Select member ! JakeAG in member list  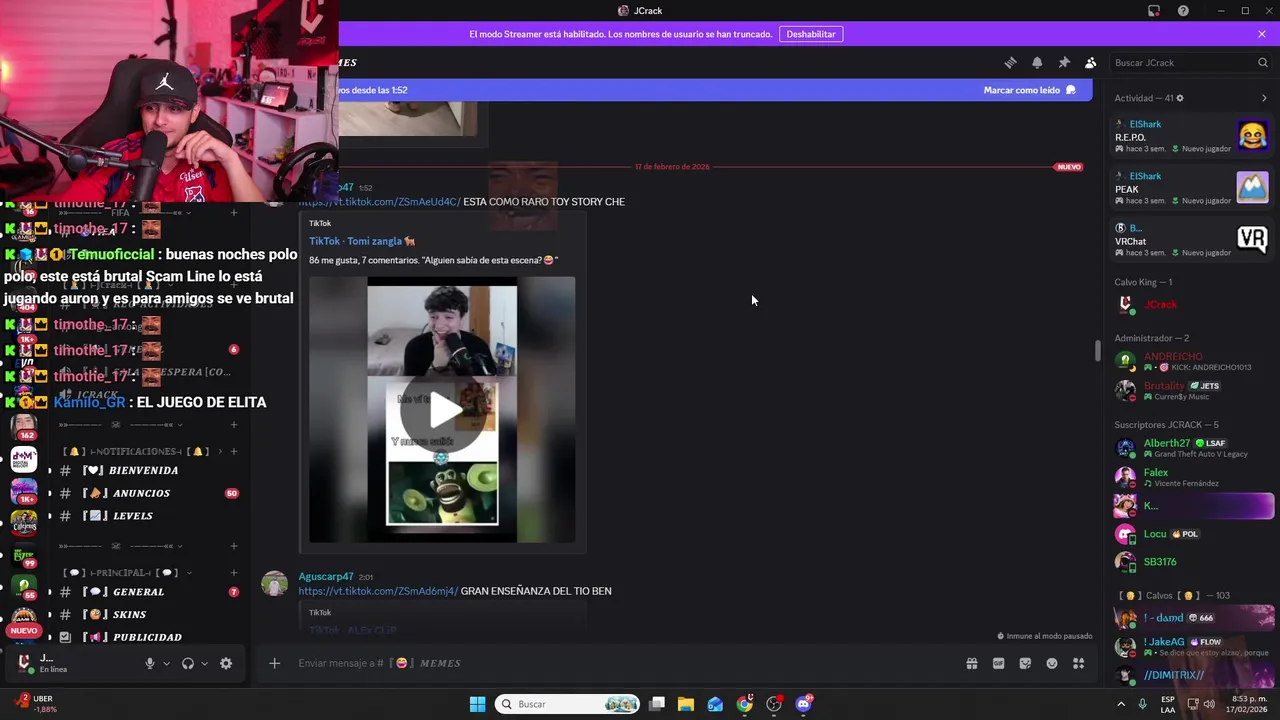tap(1191, 646)
